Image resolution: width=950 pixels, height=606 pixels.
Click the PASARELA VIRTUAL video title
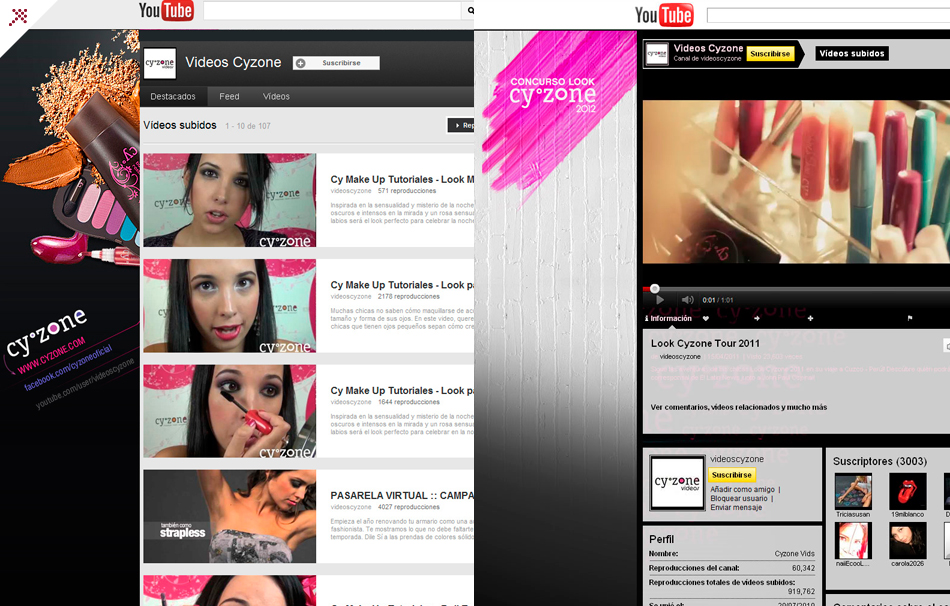(x=402, y=496)
